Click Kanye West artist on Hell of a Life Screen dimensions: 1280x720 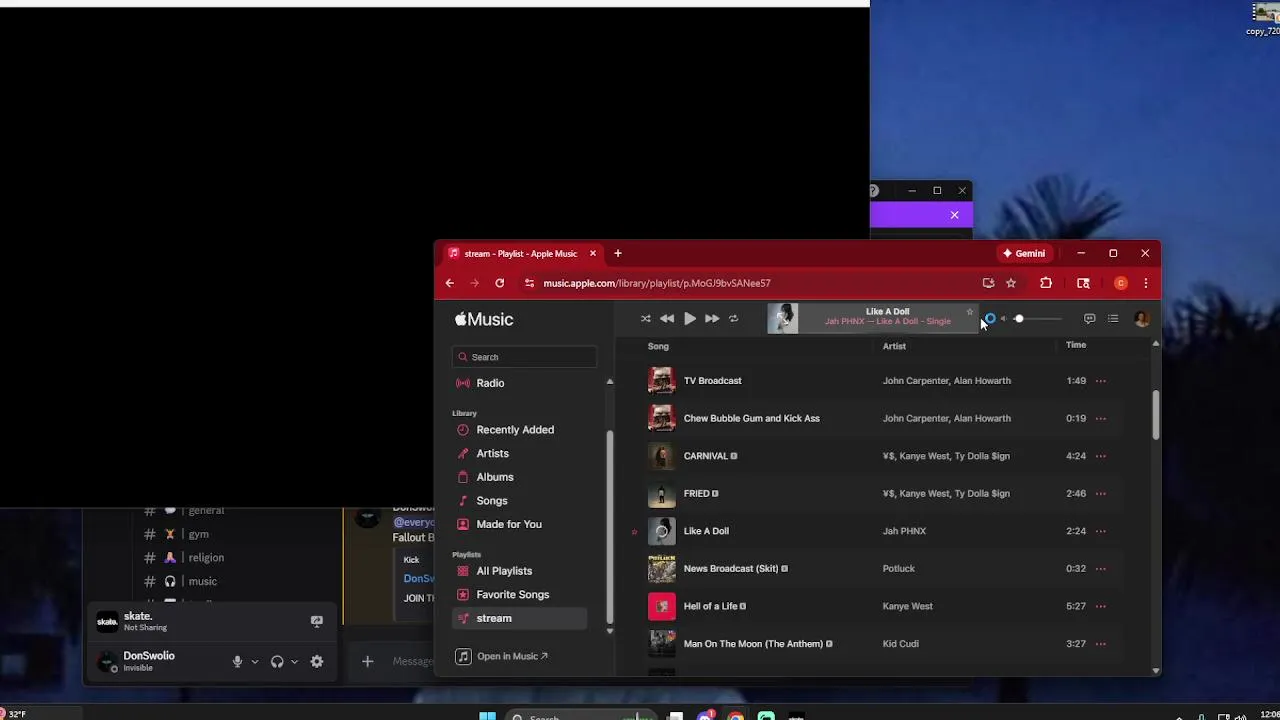click(908, 606)
